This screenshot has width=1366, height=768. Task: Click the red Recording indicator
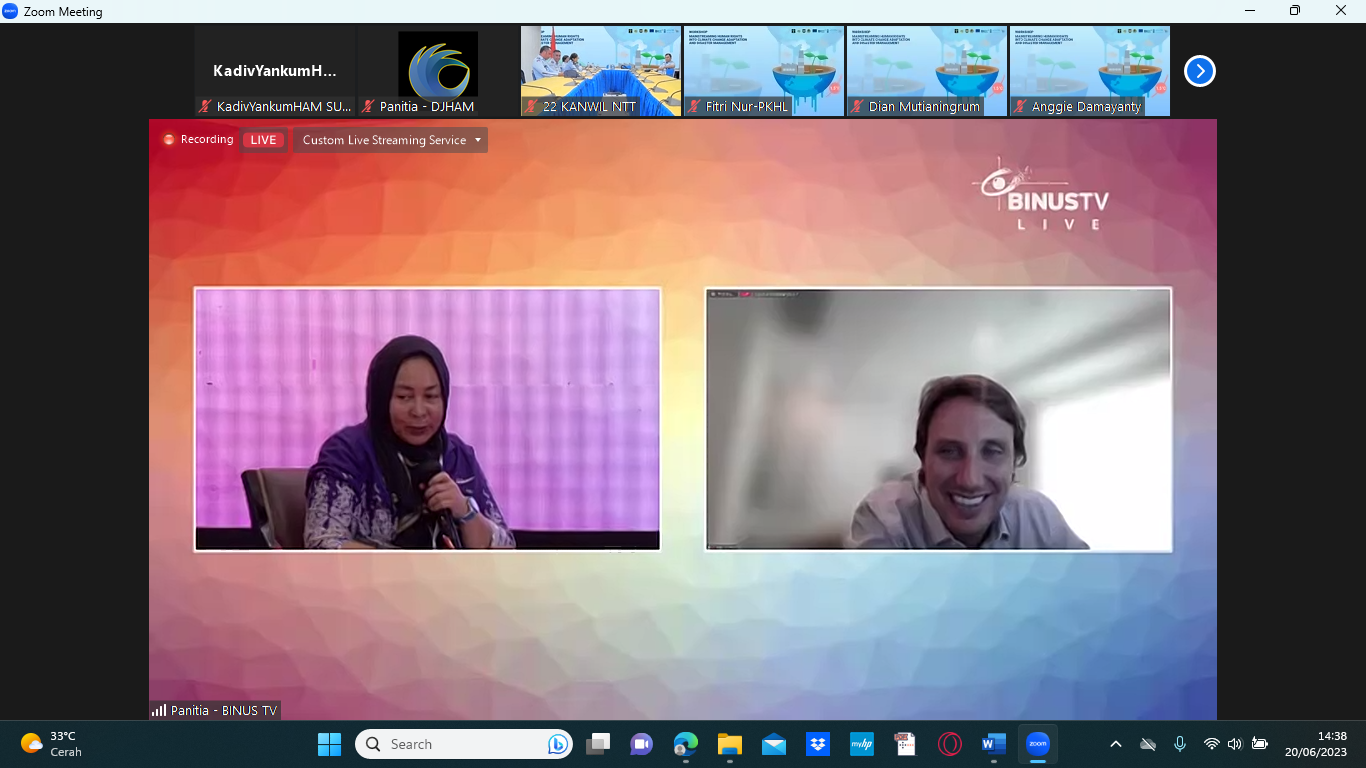(x=198, y=140)
